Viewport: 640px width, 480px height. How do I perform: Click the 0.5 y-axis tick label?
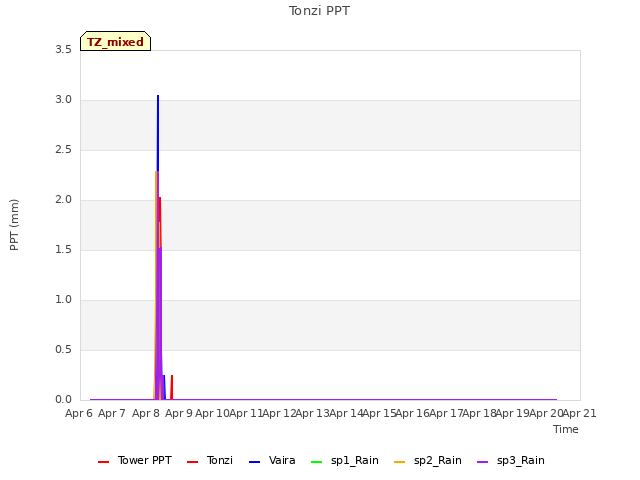pos(63,350)
